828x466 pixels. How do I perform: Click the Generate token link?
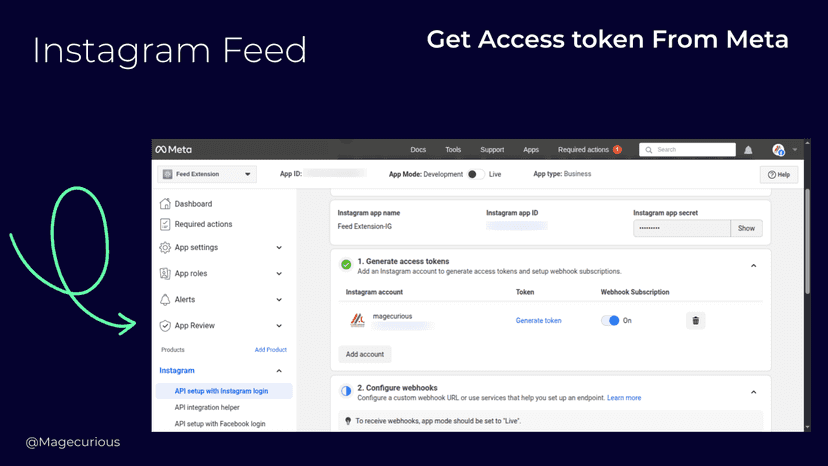pos(538,320)
